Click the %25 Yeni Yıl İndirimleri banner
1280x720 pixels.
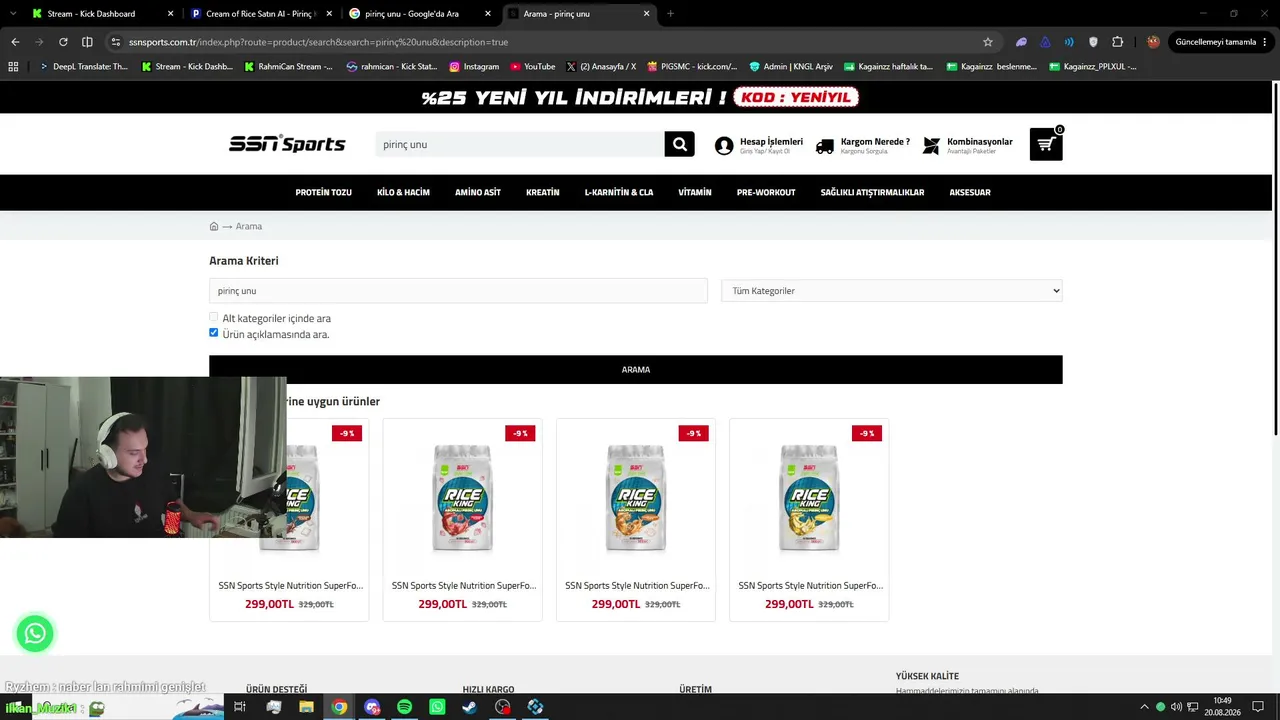640,97
